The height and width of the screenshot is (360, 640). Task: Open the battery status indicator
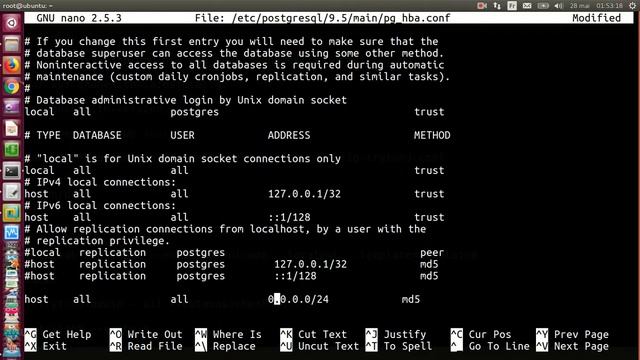(x=543, y=6)
